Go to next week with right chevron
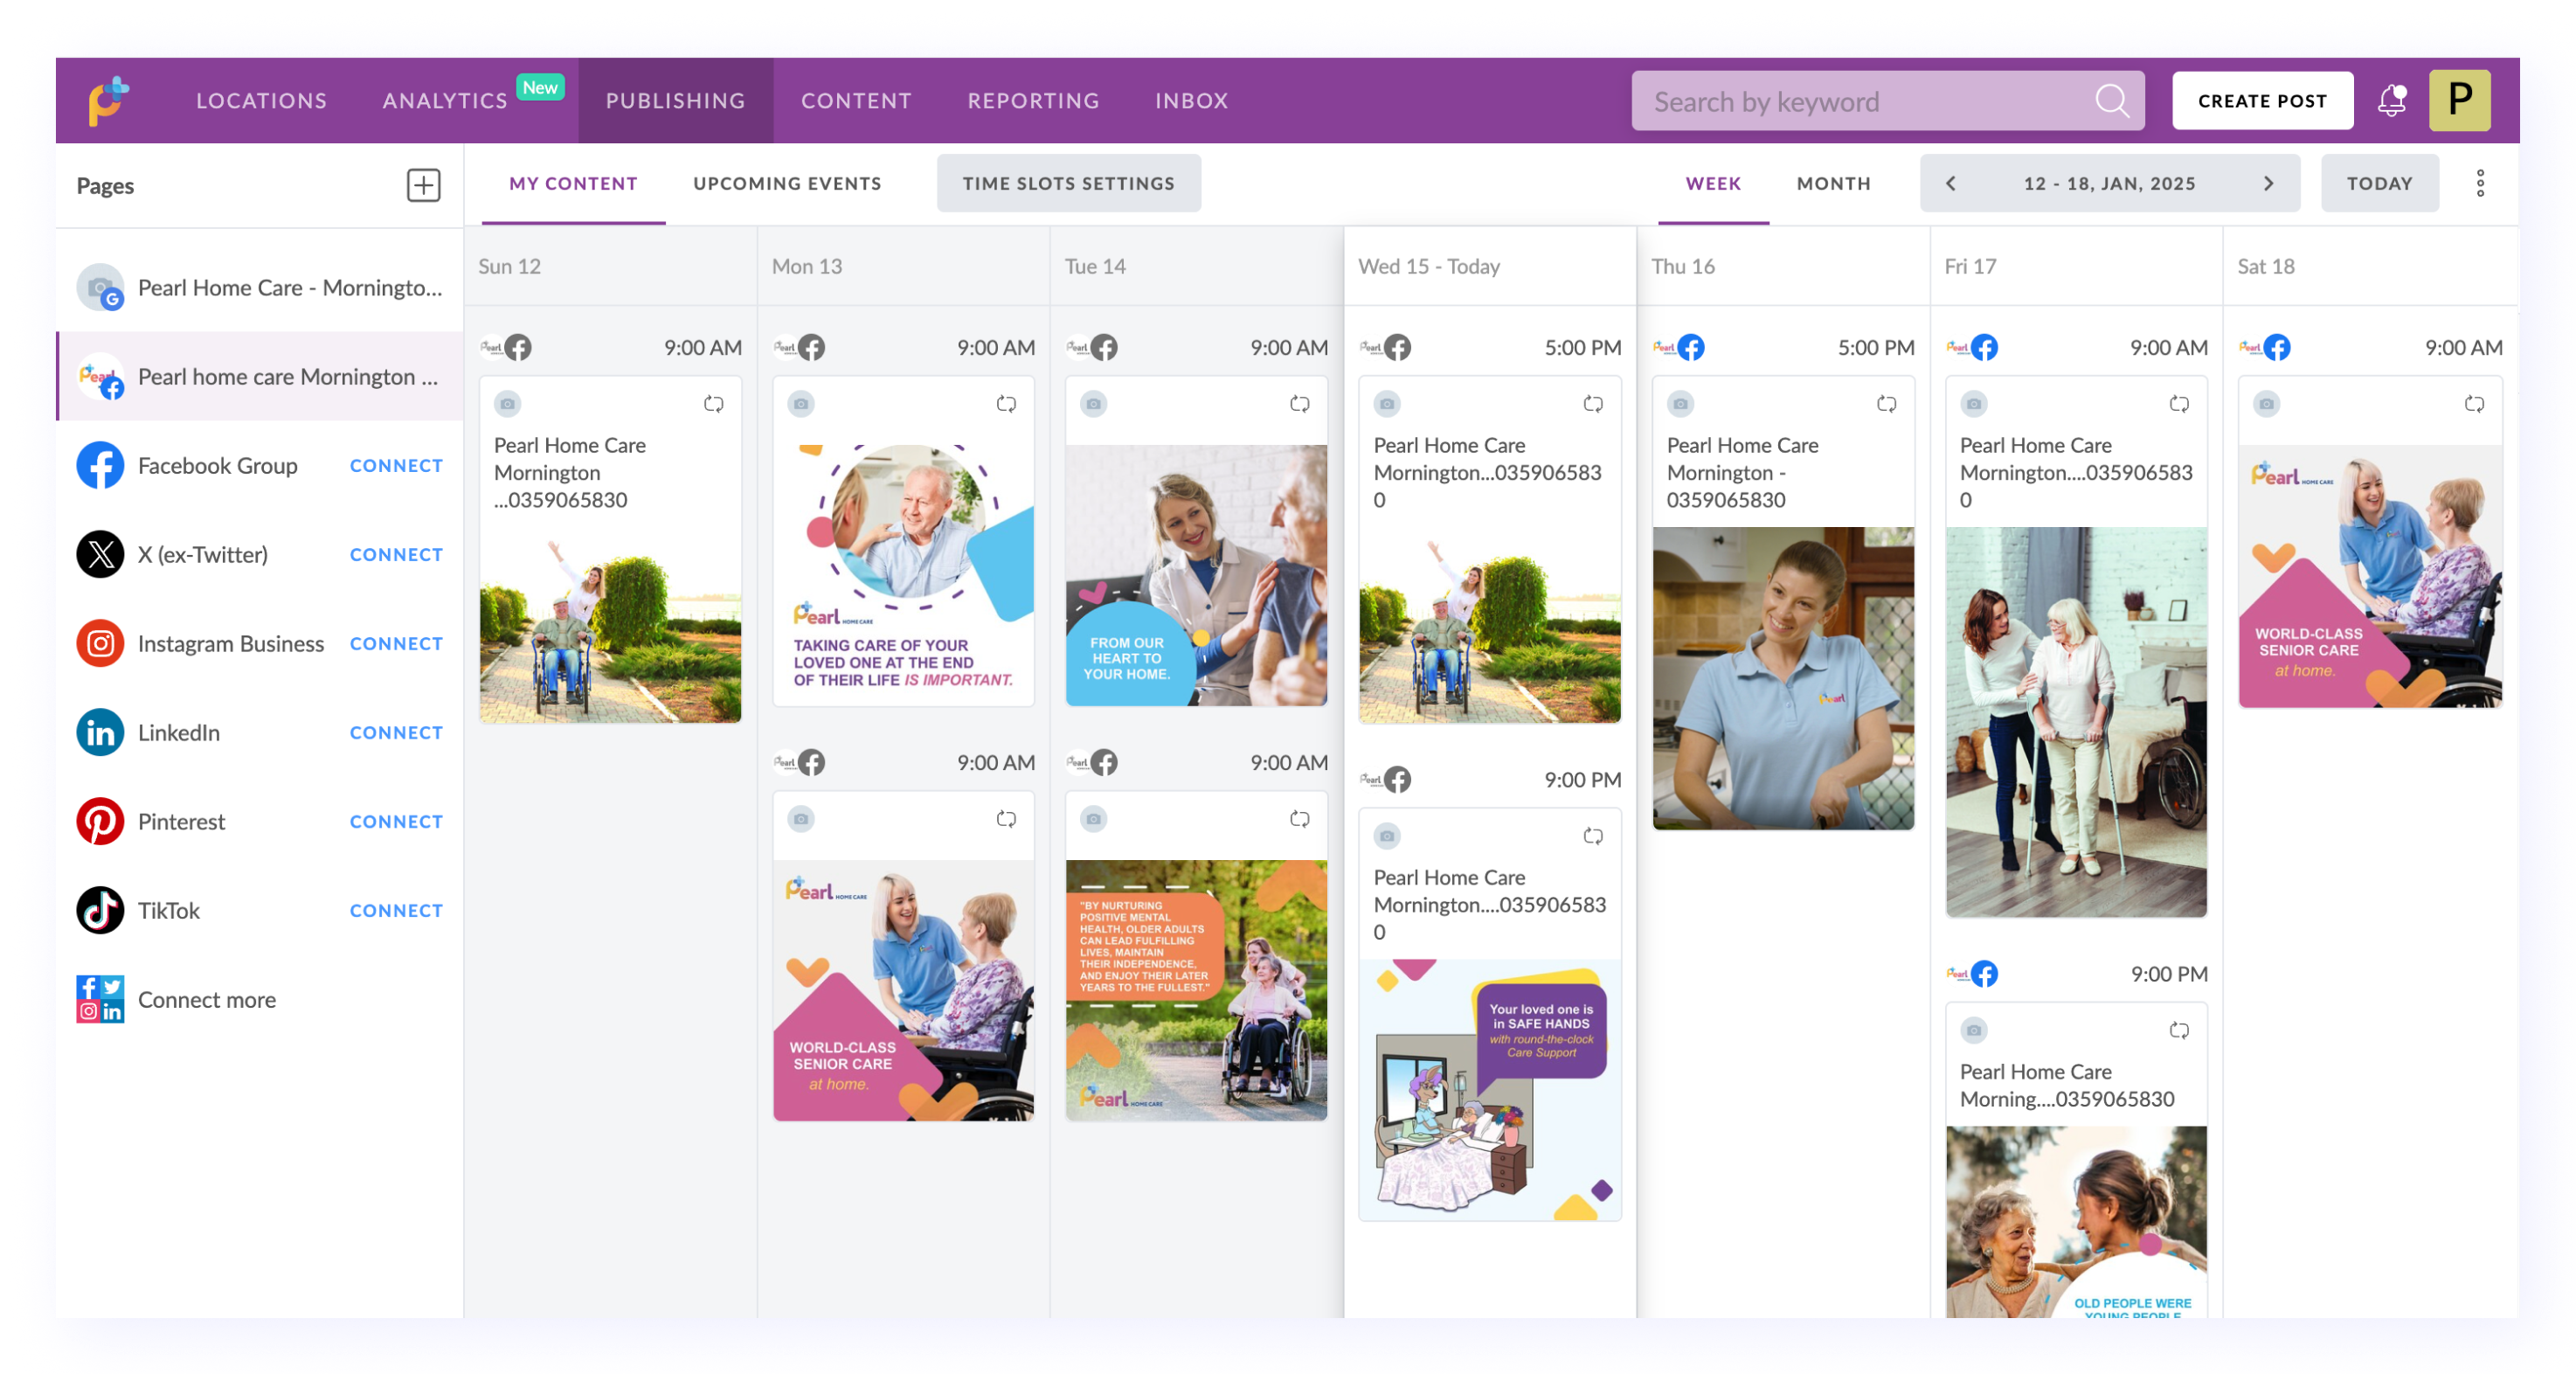This screenshot has height=1374, width=2576. pos(2269,183)
